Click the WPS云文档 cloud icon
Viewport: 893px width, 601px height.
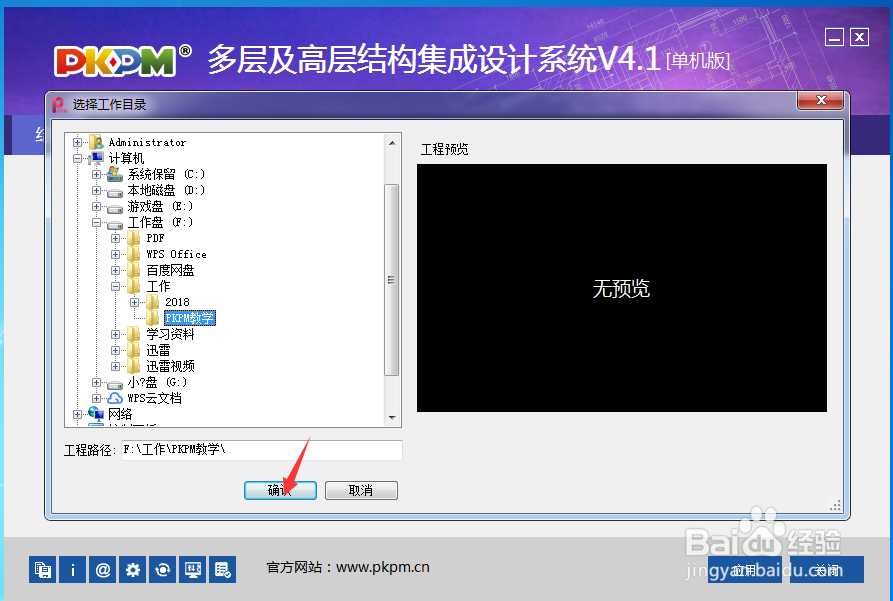pos(115,398)
